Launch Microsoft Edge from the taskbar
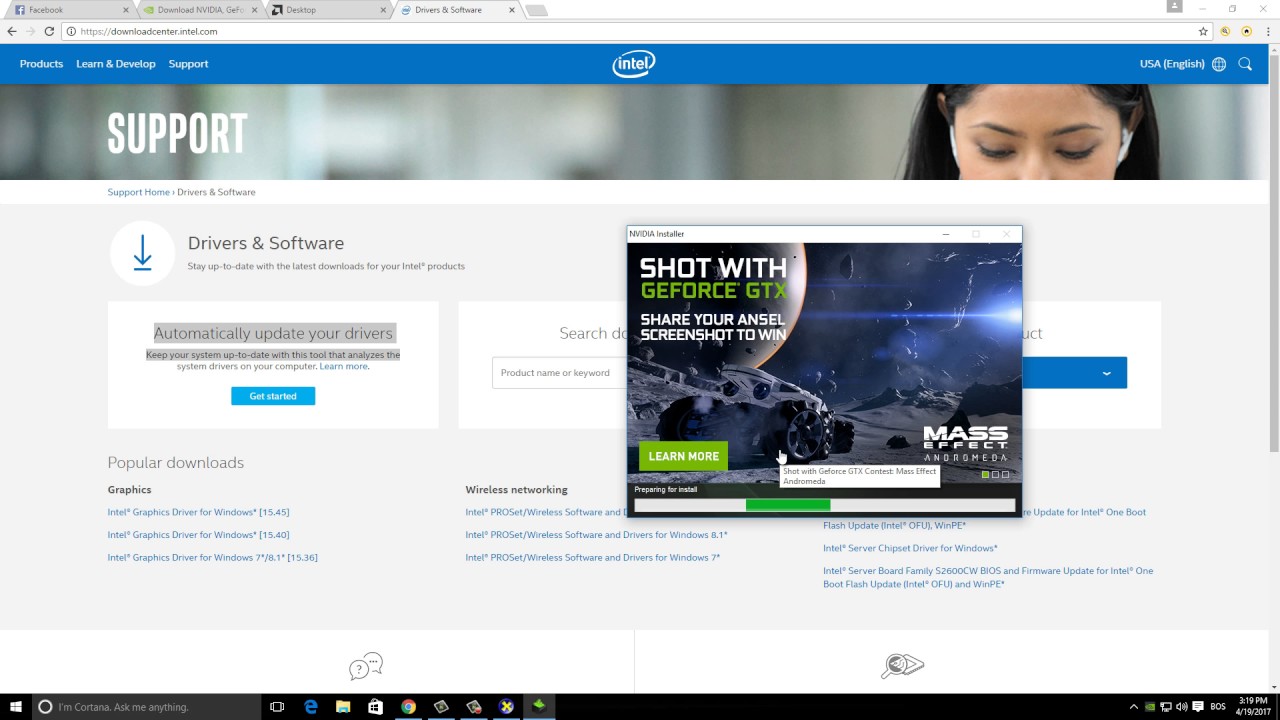Viewport: 1280px width, 720px height. (311, 706)
